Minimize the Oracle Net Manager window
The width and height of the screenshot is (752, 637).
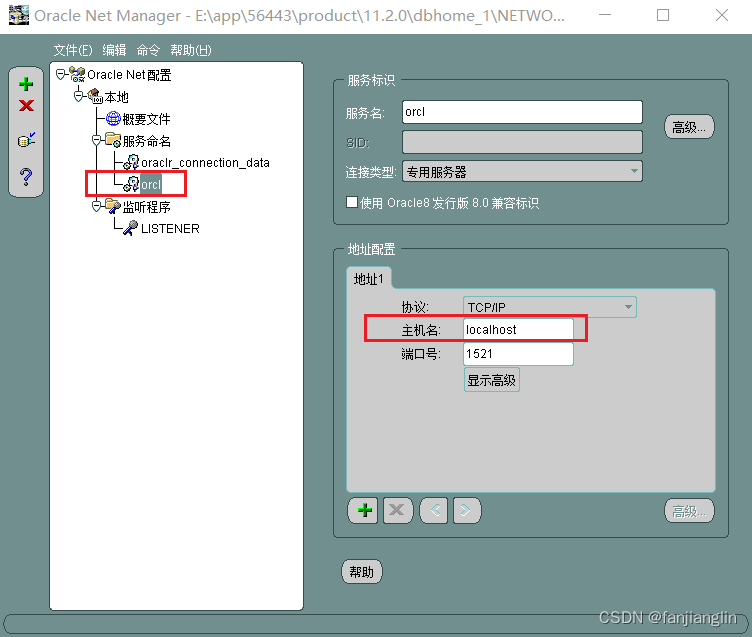click(x=605, y=15)
